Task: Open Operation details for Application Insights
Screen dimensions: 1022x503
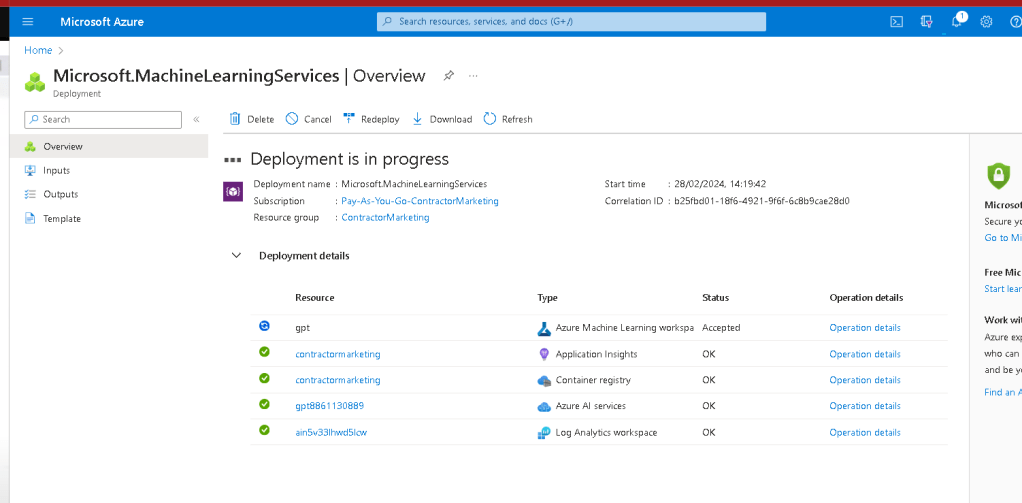Action: tap(865, 354)
